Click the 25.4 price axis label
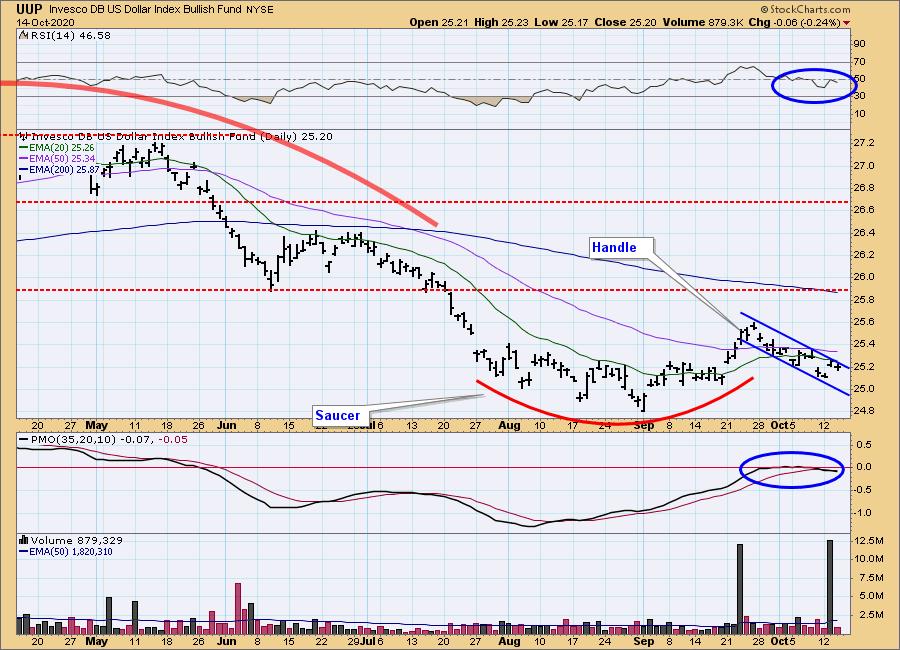Image resolution: width=900 pixels, height=650 pixels. pyautogui.click(x=864, y=344)
